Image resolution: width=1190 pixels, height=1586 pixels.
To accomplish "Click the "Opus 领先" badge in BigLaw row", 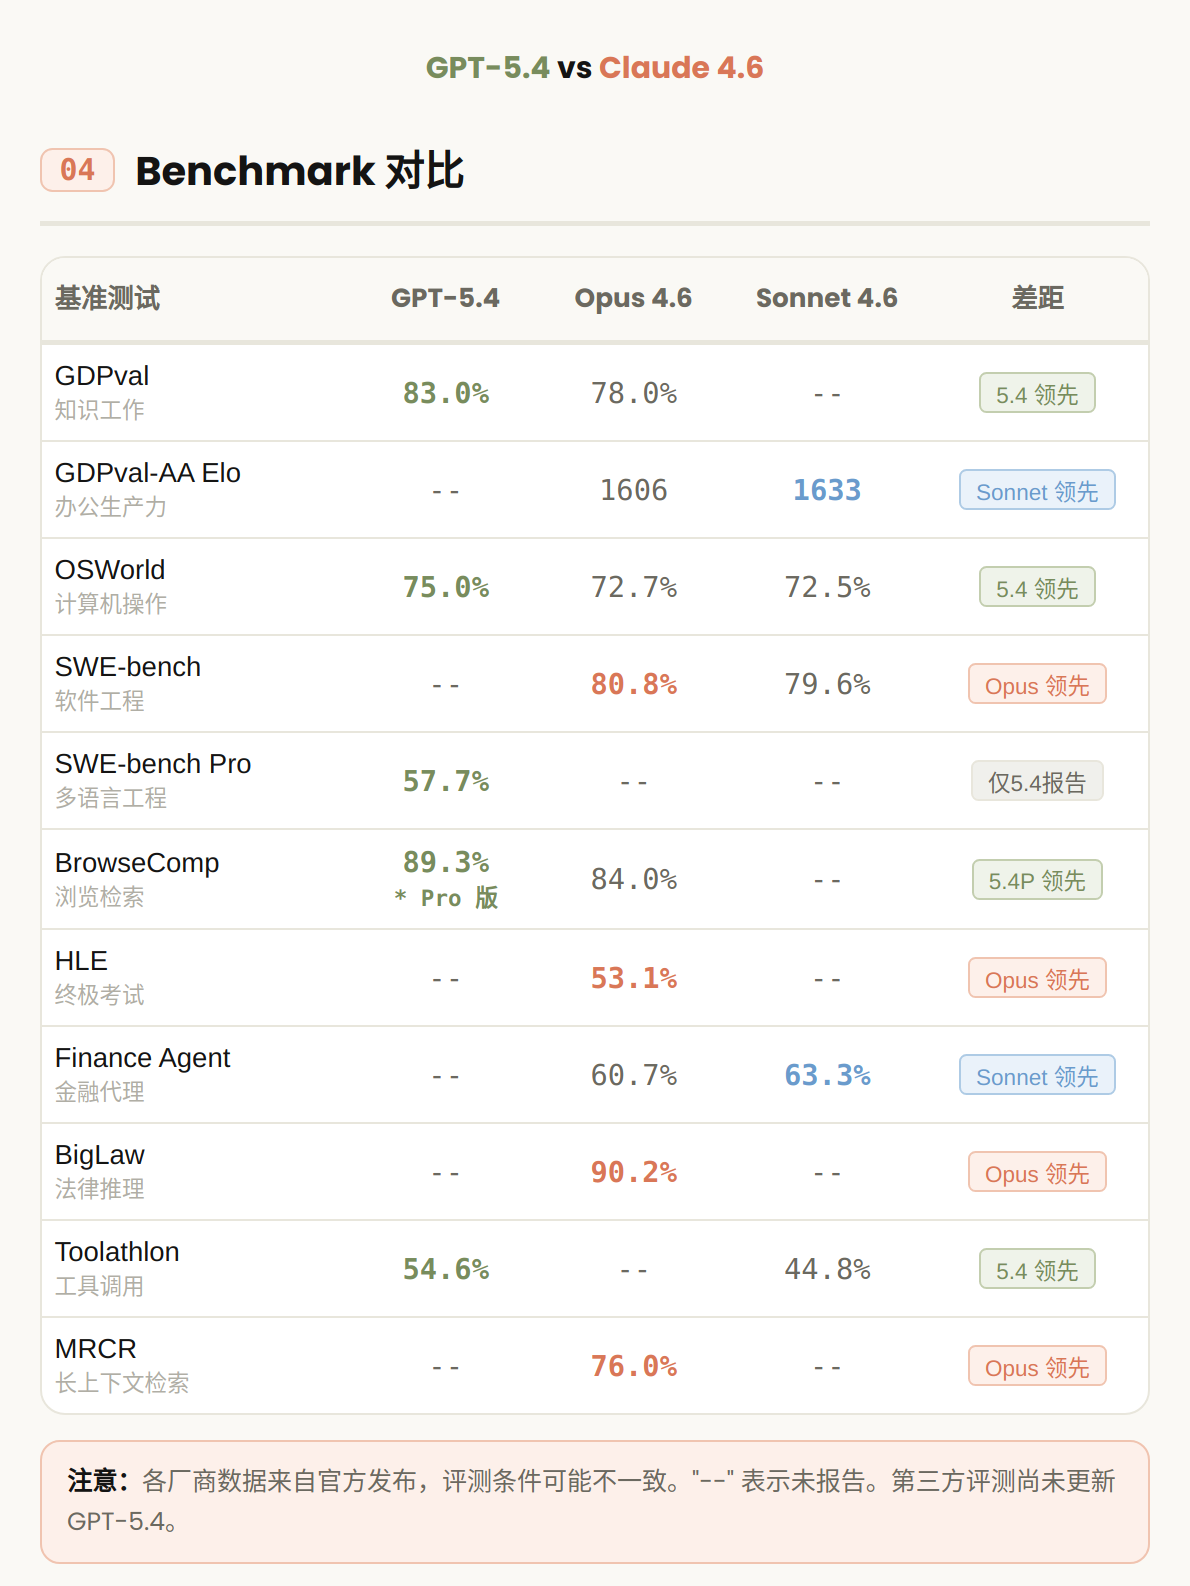I will click(1037, 1172).
